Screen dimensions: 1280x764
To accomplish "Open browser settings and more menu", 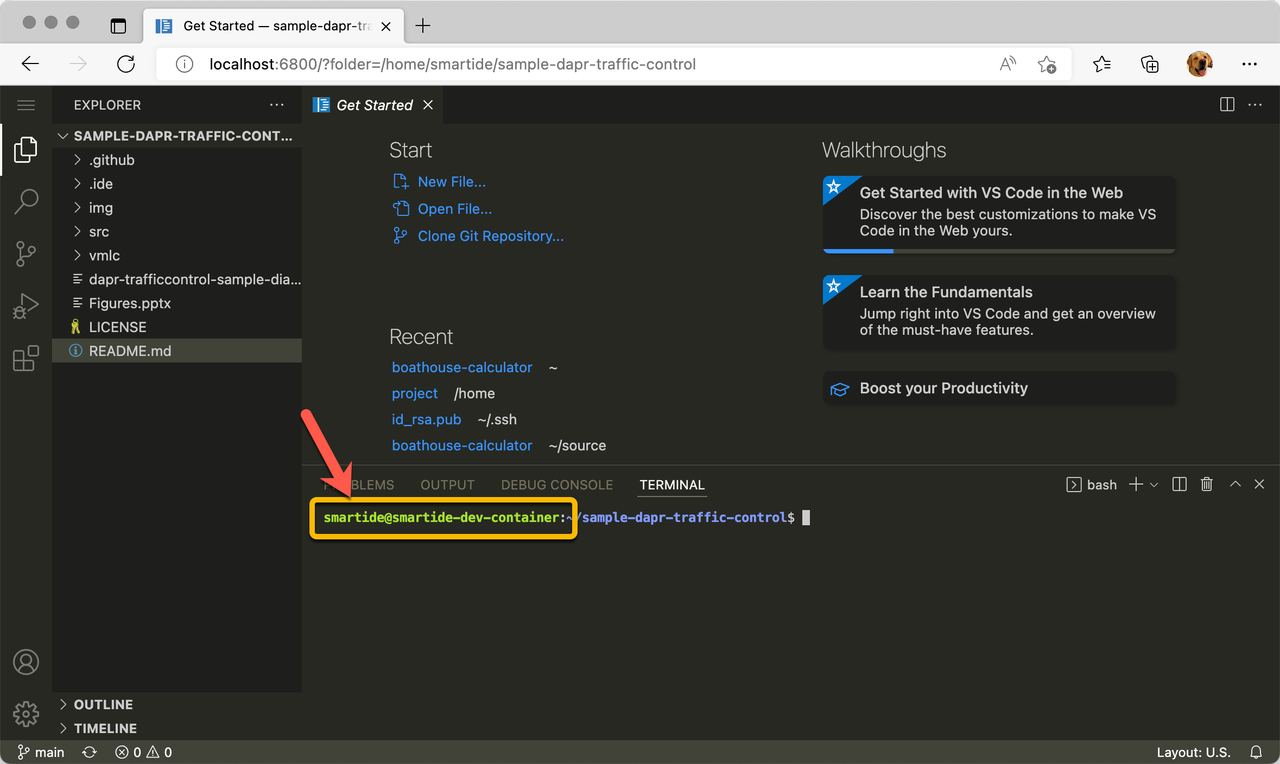I will 1249,64.
